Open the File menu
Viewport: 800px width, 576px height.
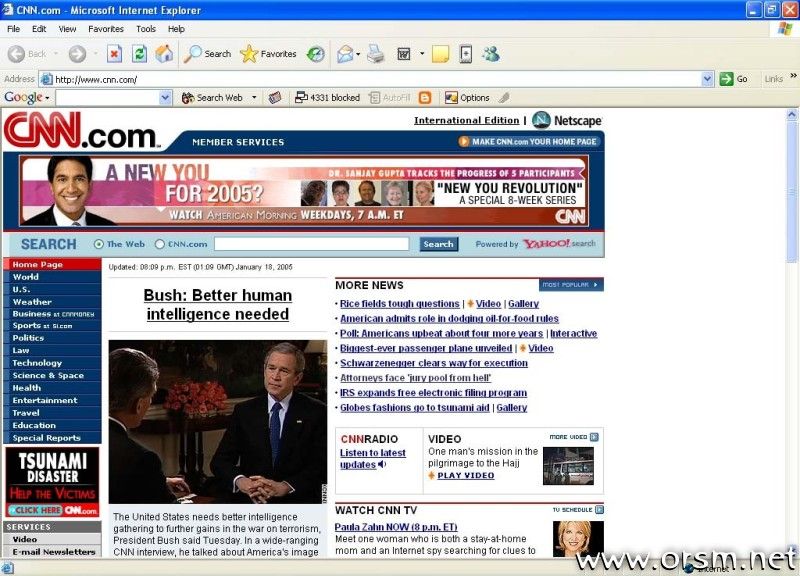14,29
